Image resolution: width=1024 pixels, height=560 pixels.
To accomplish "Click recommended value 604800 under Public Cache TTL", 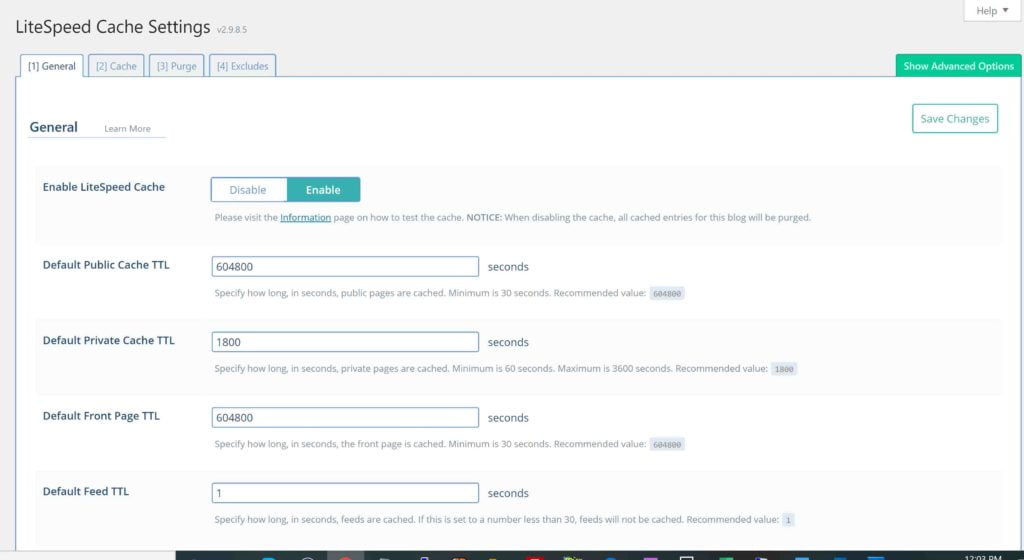I will coord(667,294).
